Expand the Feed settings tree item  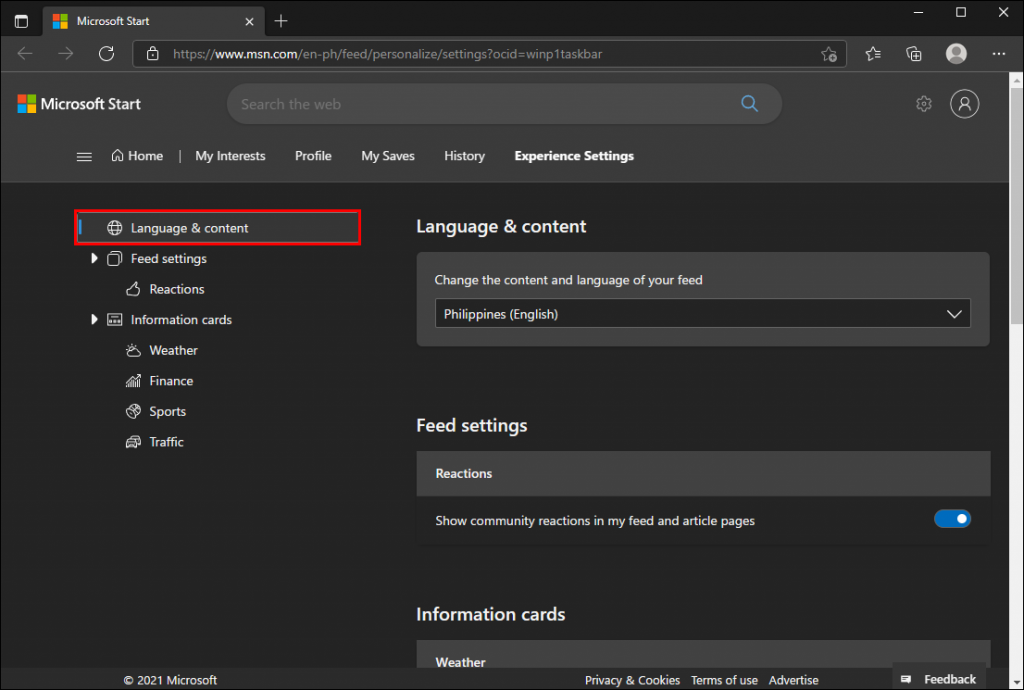tap(94, 258)
